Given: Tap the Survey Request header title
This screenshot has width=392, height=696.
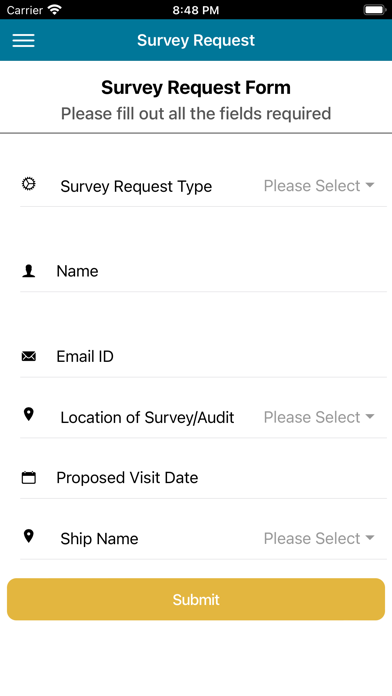Looking at the screenshot, I should coord(196,40).
